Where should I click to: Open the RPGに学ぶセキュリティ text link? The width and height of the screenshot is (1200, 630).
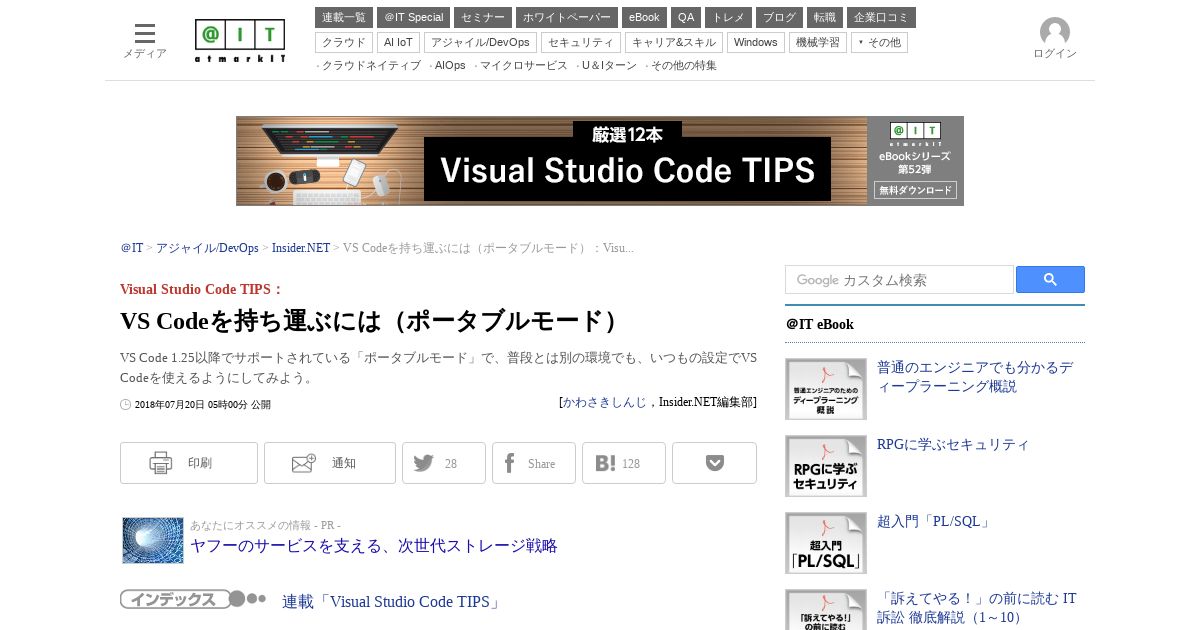pyautogui.click(x=953, y=445)
